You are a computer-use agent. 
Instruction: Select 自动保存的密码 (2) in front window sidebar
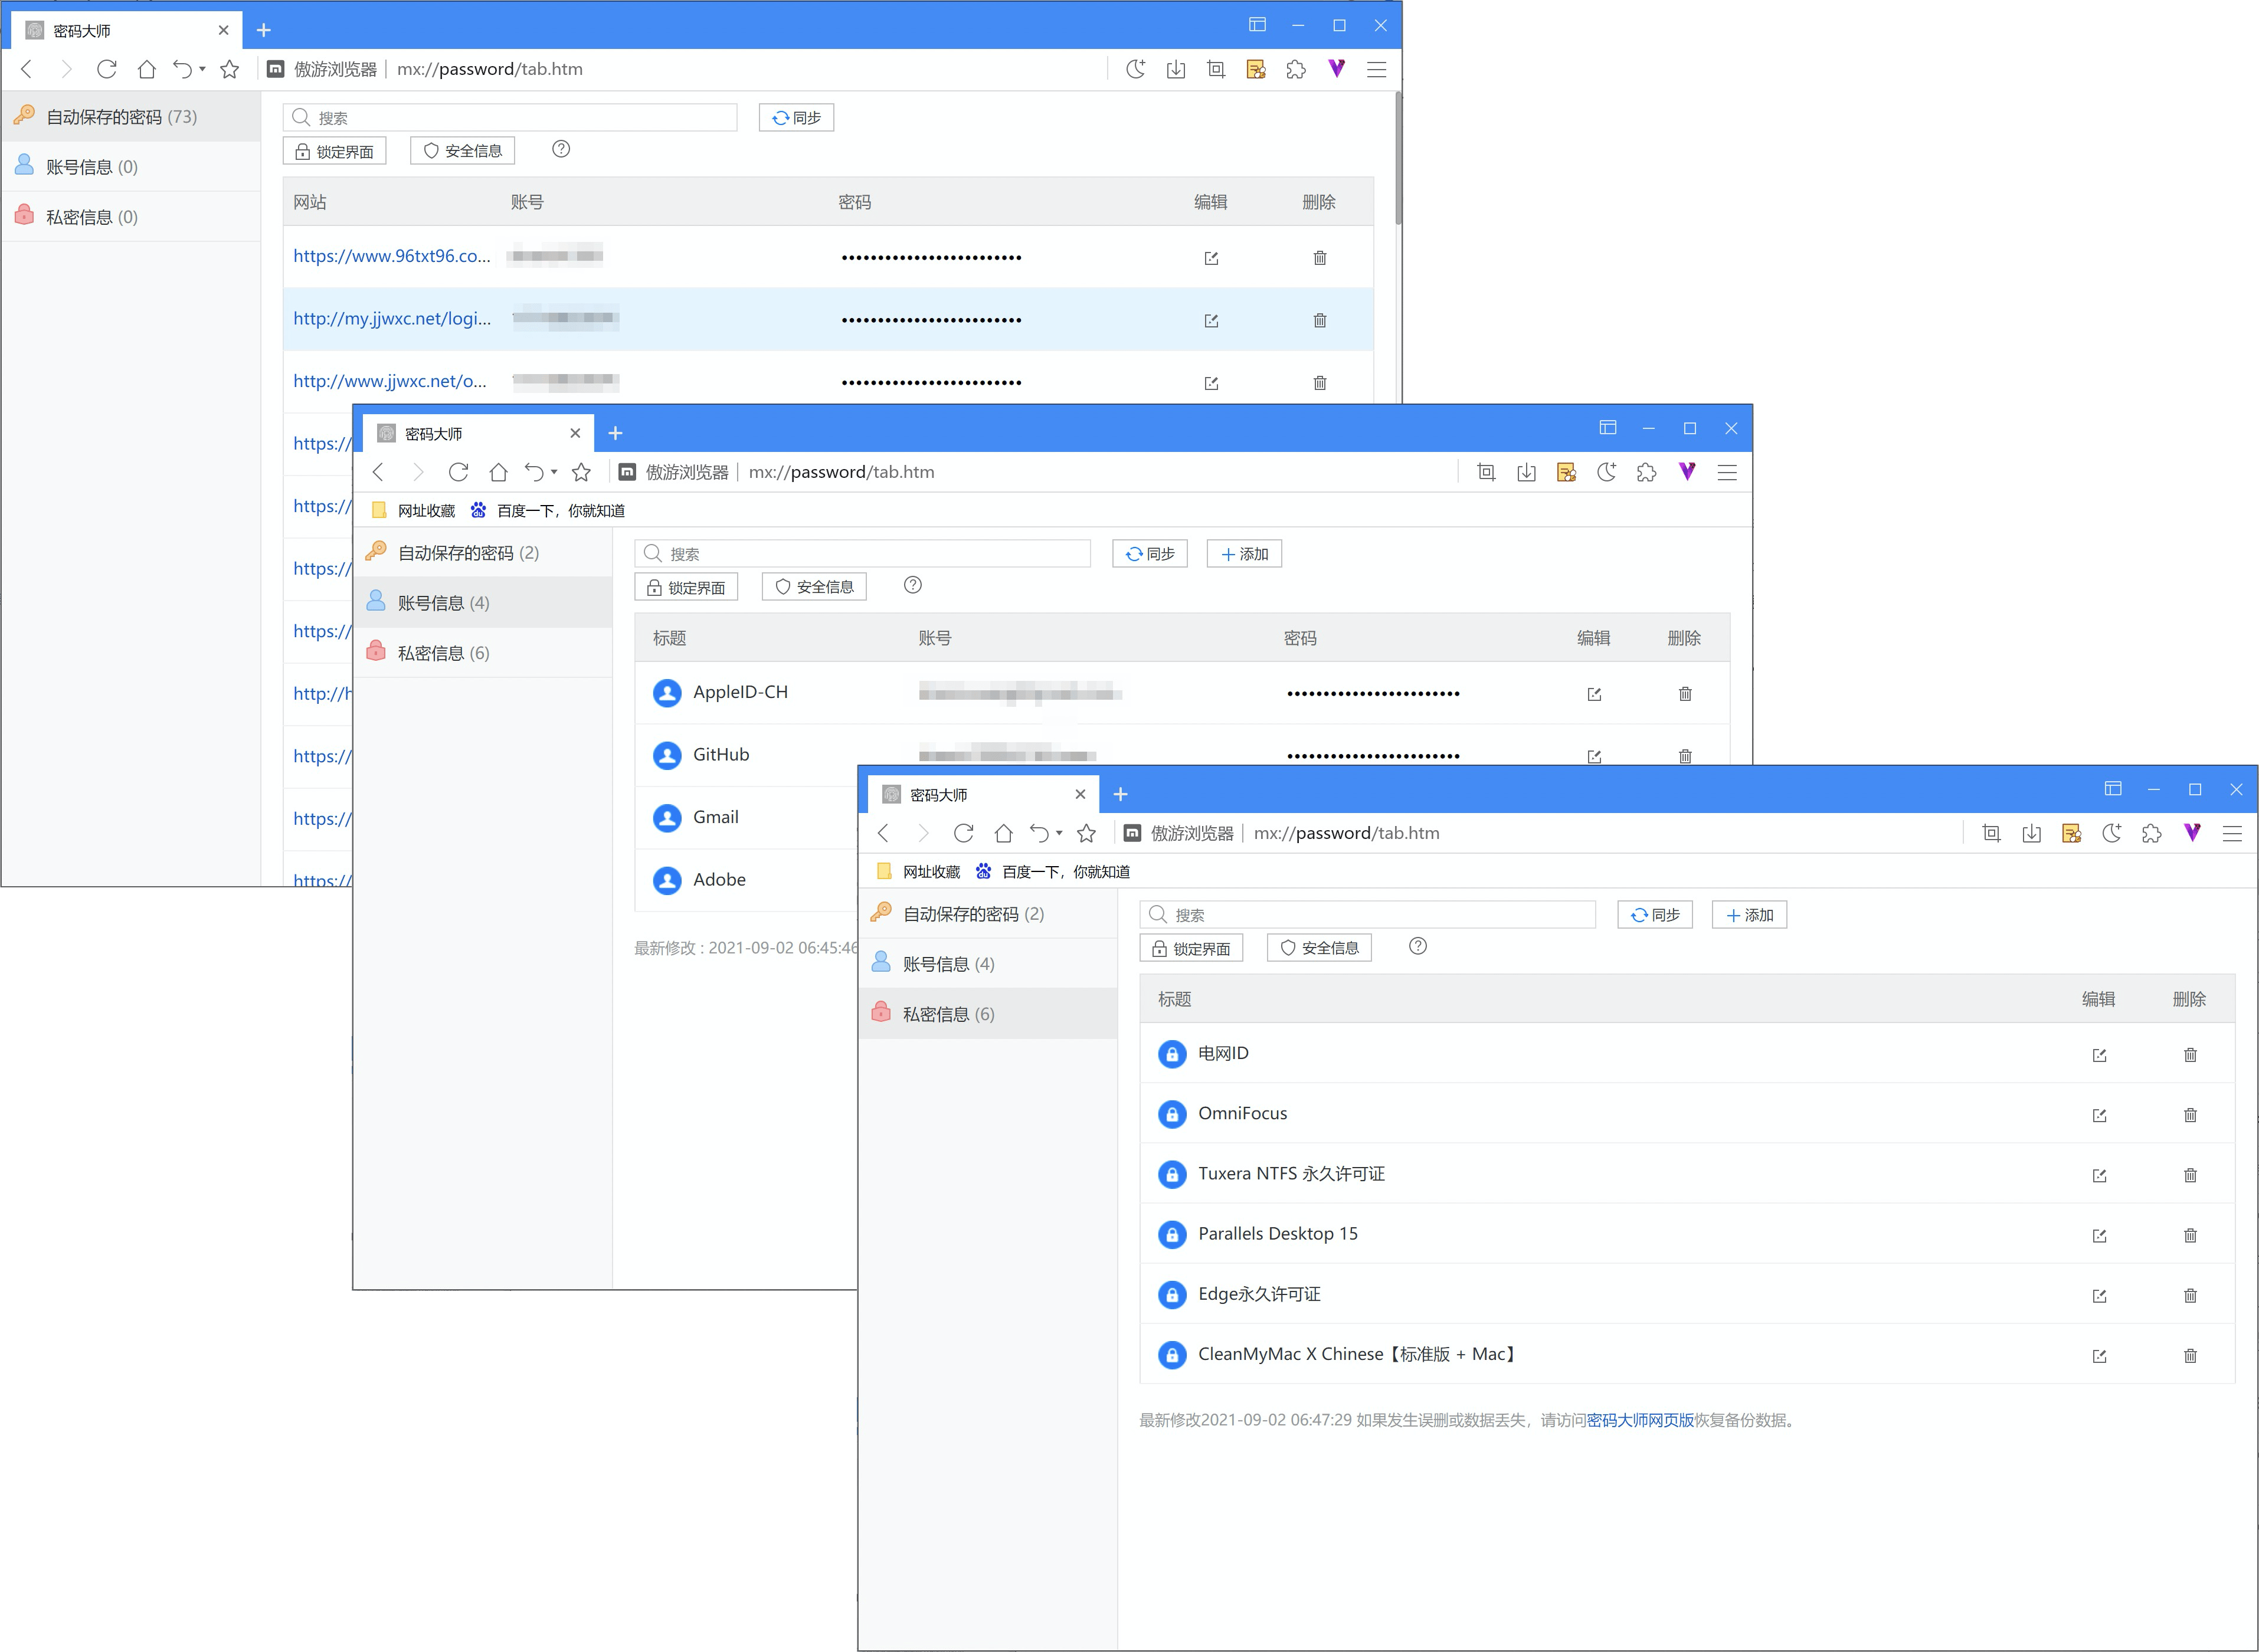[x=988, y=914]
